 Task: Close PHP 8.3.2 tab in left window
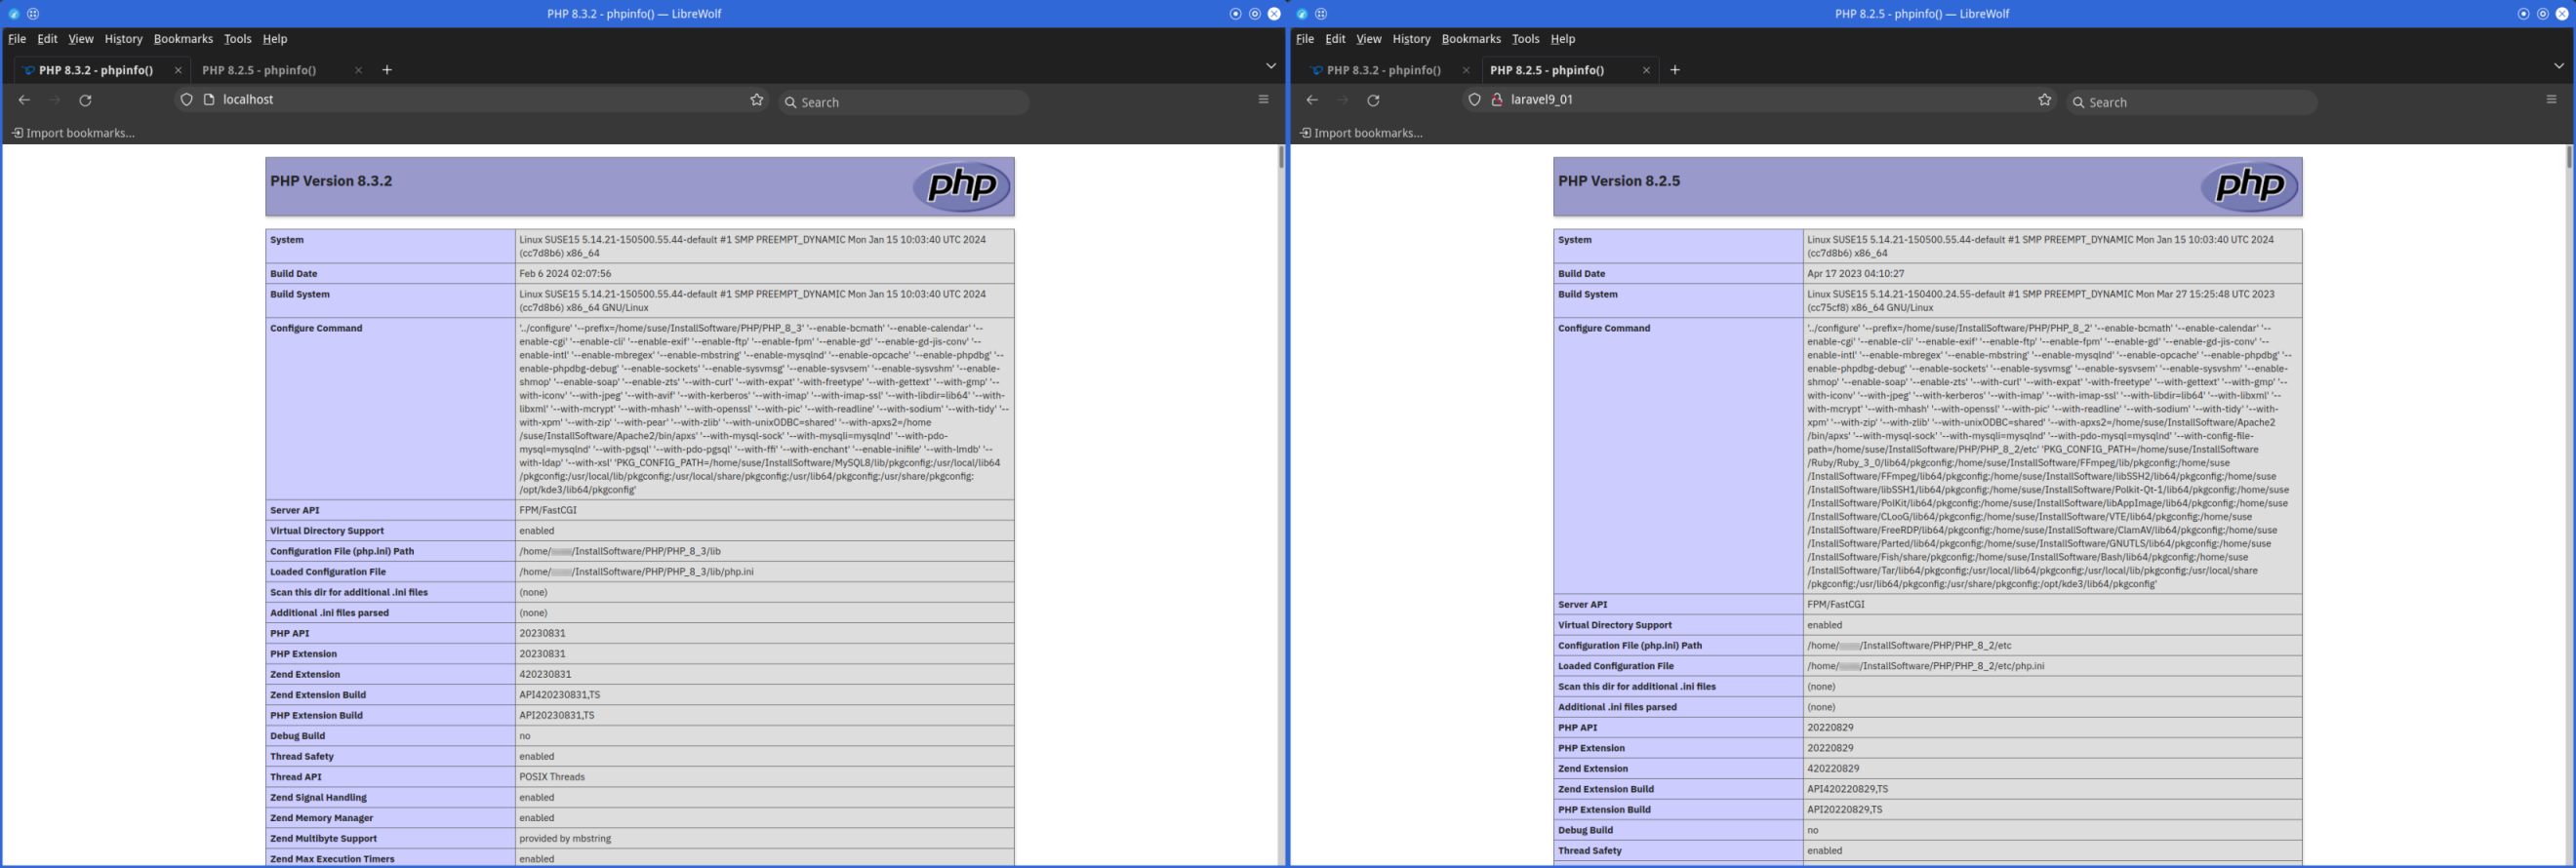point(178,70)
